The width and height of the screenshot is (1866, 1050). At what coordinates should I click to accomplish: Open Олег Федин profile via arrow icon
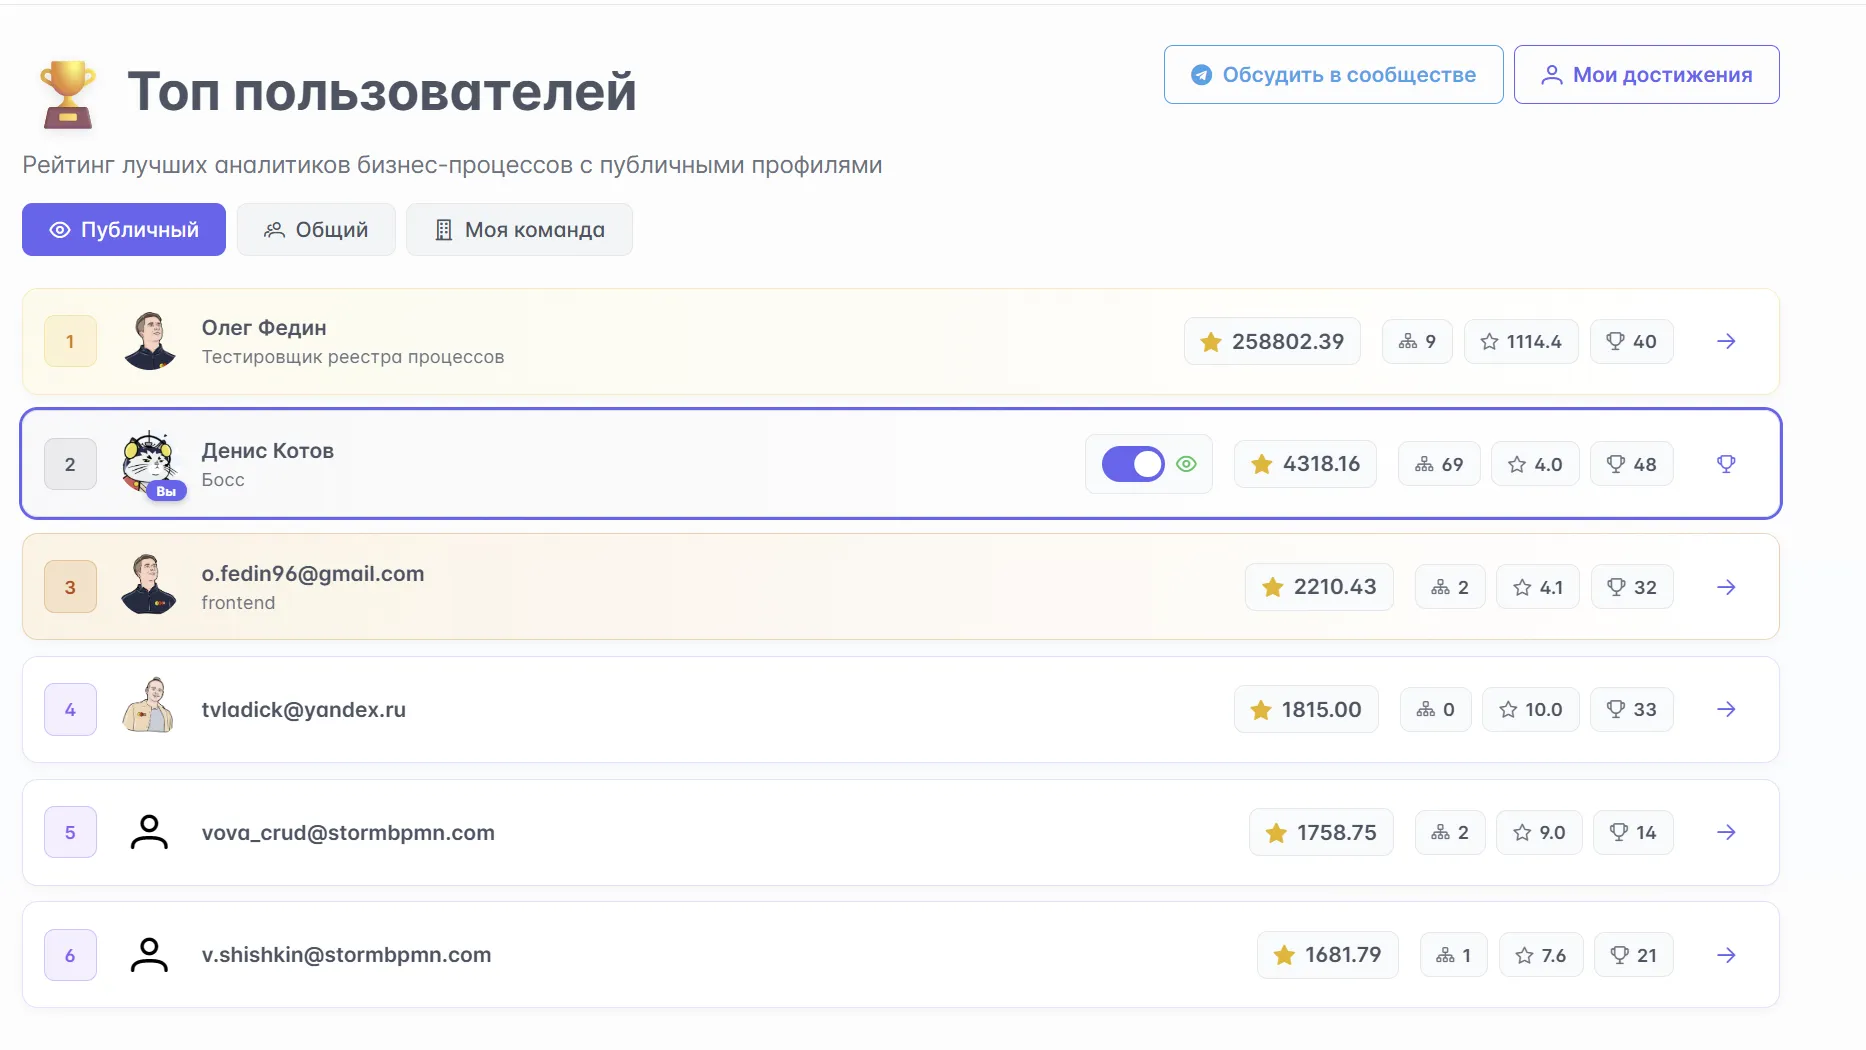point(1726,341)
